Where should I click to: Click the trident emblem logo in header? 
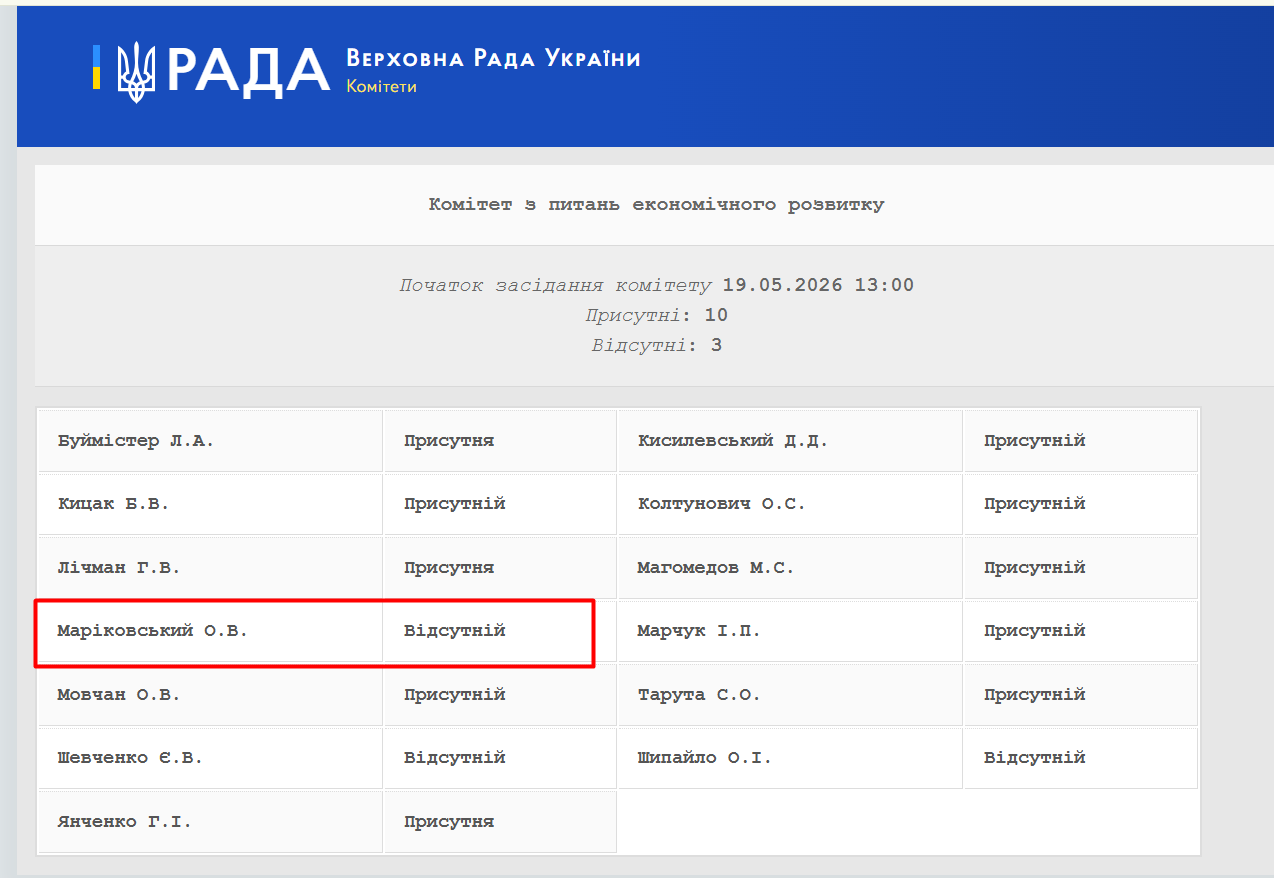(x=134, y=72)
